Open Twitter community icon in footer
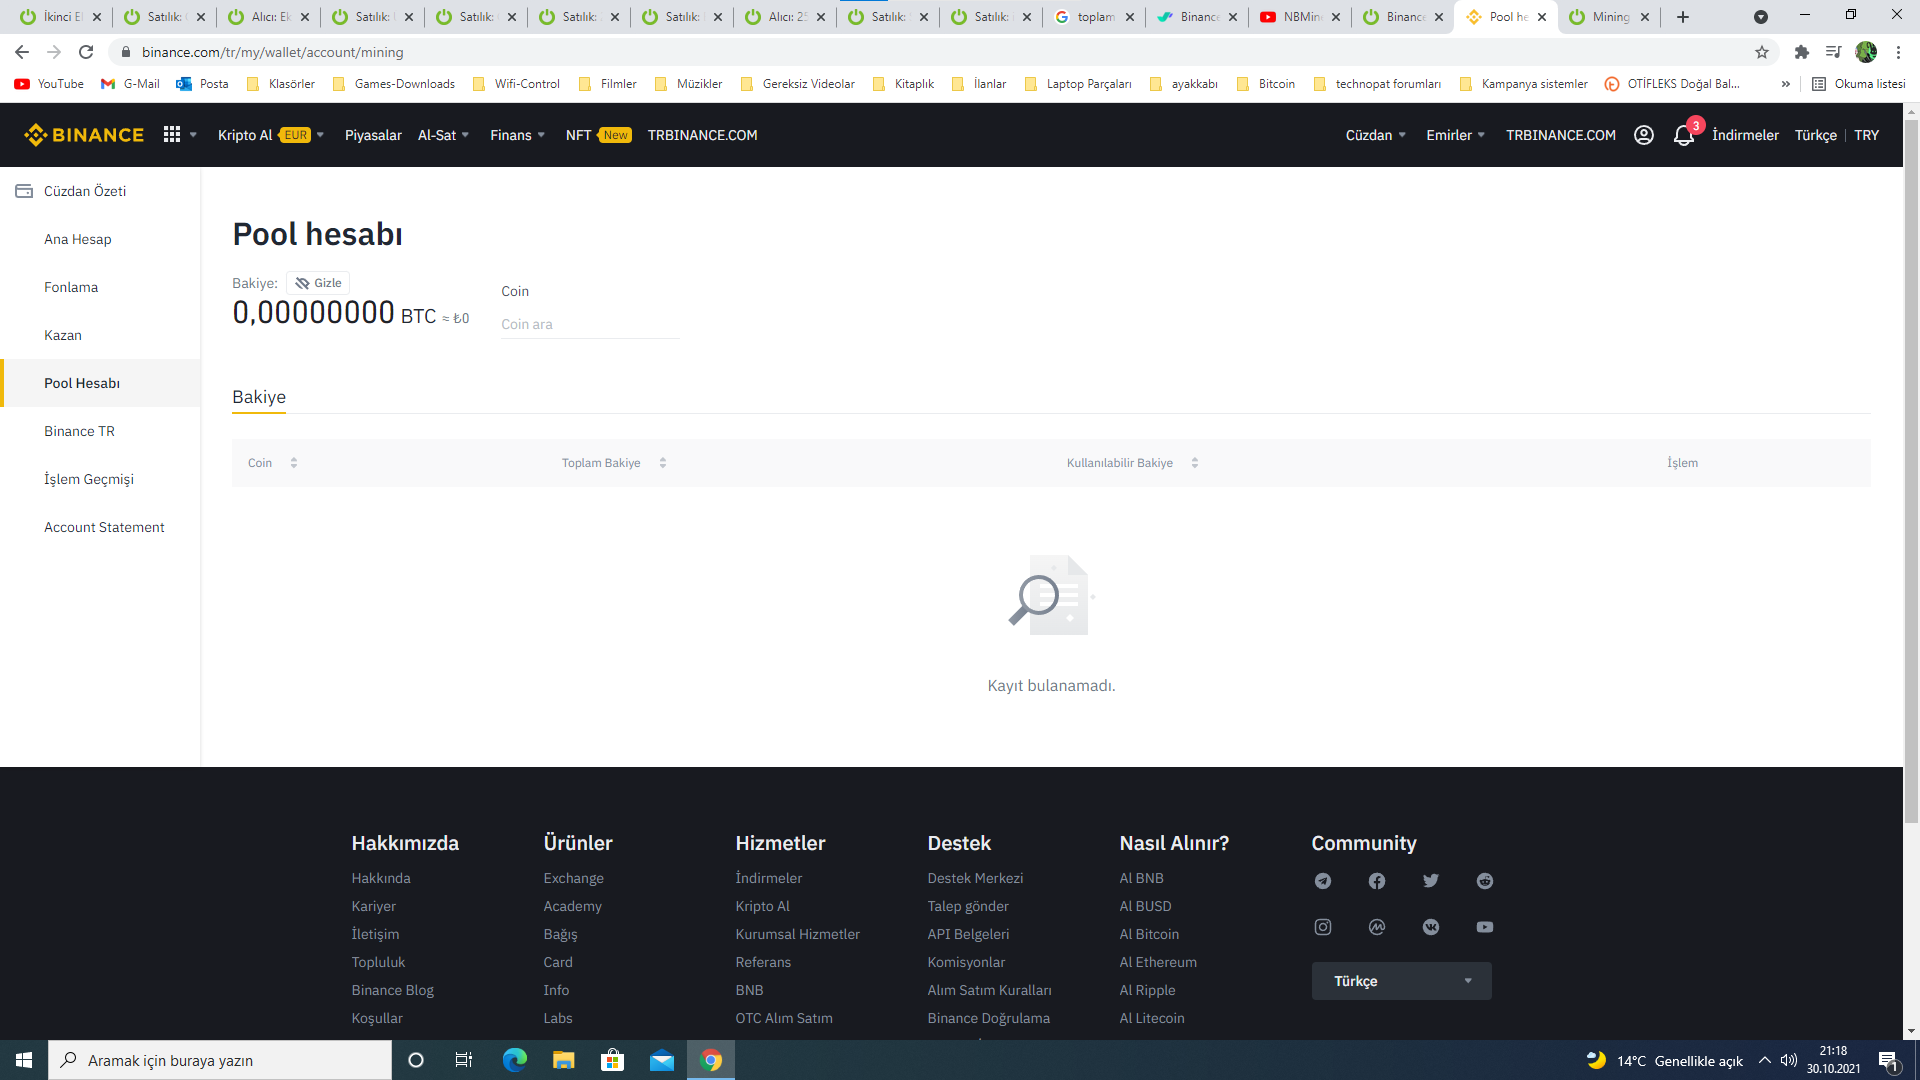The image size is (1920, 1080). [1431, 881]
